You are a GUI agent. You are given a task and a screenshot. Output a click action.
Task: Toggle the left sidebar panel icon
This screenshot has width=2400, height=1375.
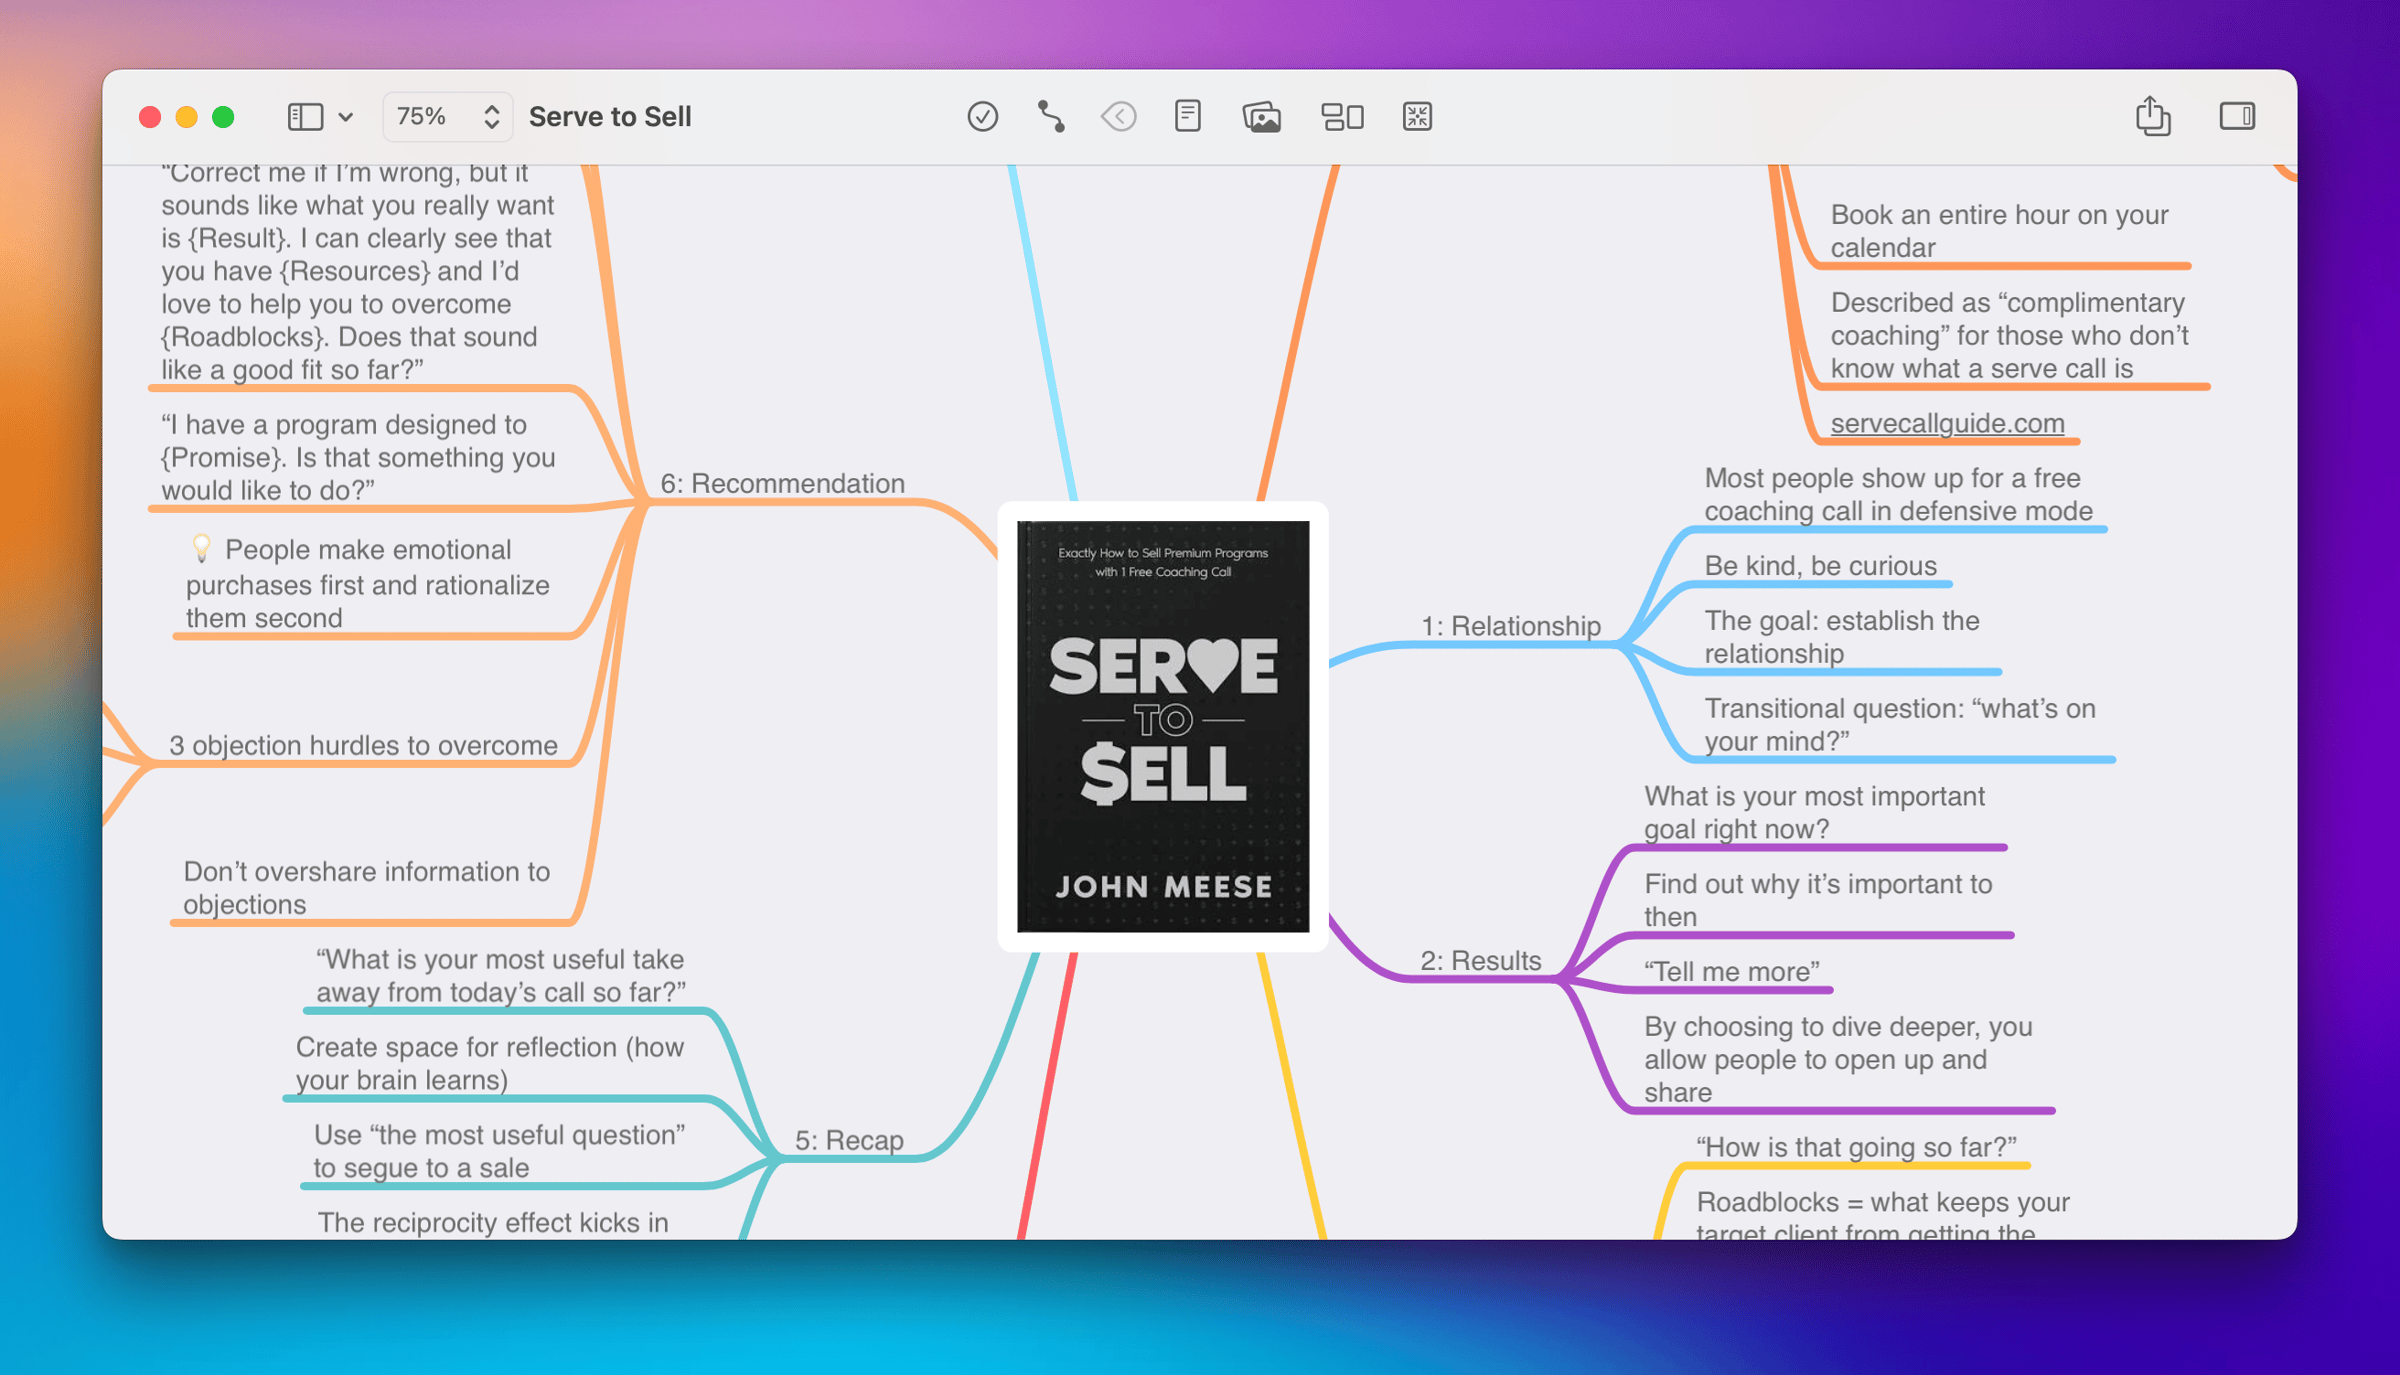[x=305, y=117]
